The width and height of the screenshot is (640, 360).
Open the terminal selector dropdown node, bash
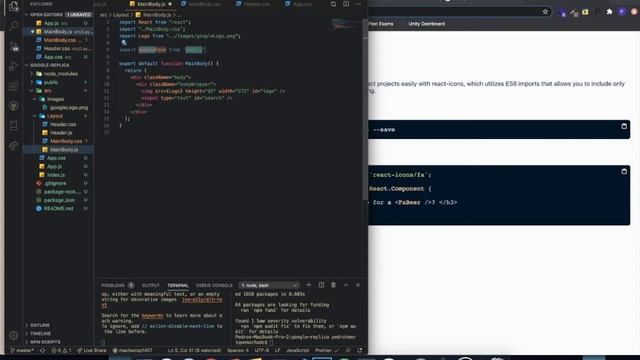point(269,285)
